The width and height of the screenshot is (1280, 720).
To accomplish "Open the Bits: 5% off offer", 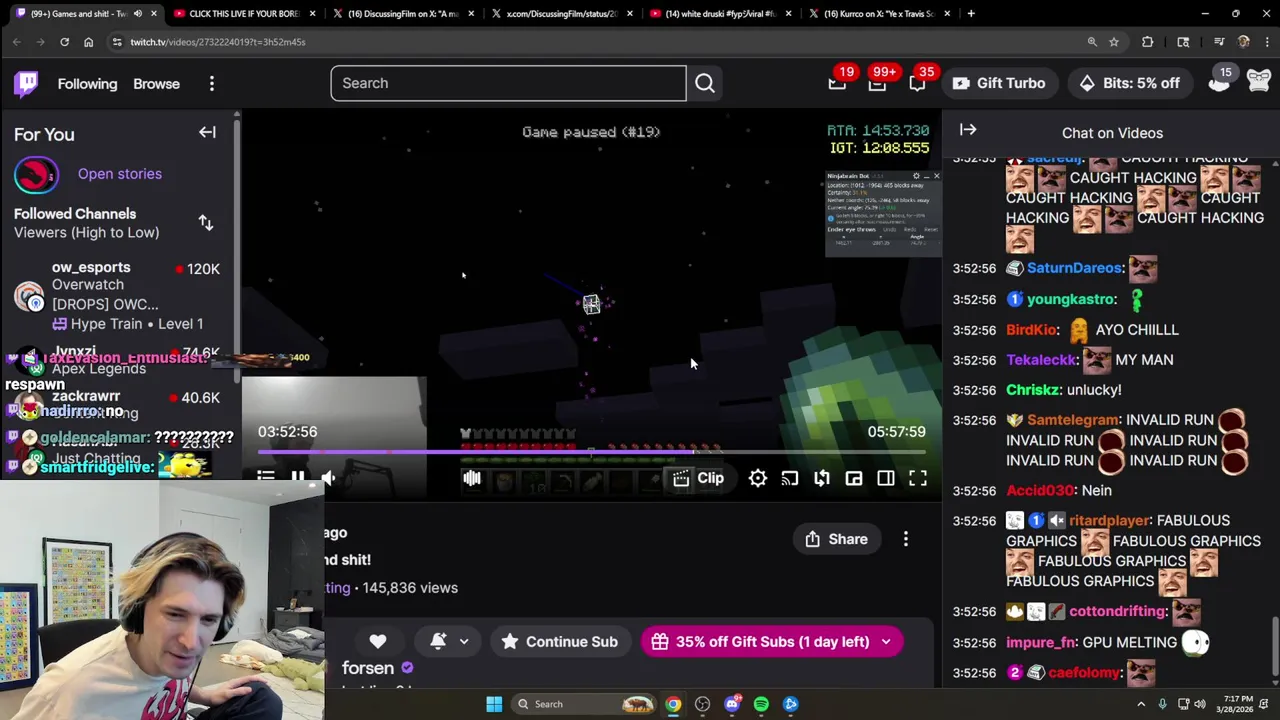I will (x=1129, y=83).
